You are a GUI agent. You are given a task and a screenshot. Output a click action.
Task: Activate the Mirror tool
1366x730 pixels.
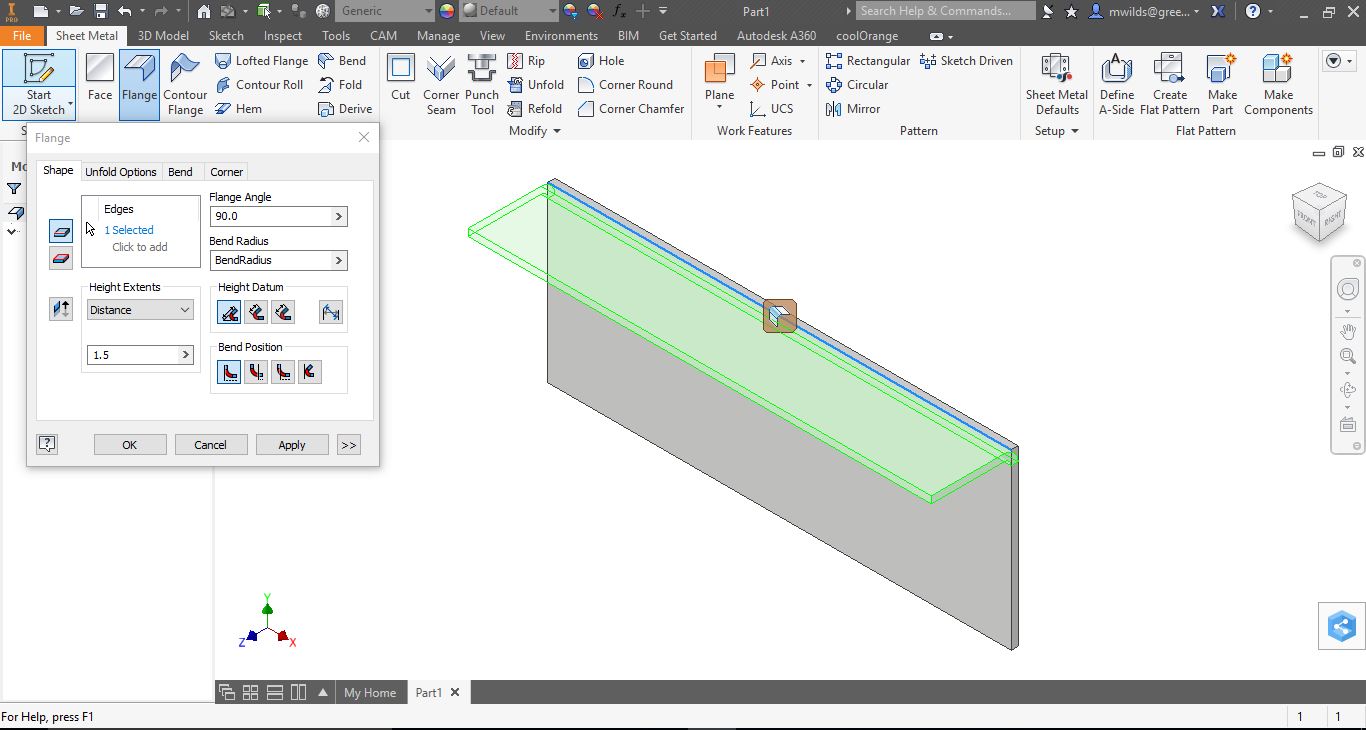(853, 109)
